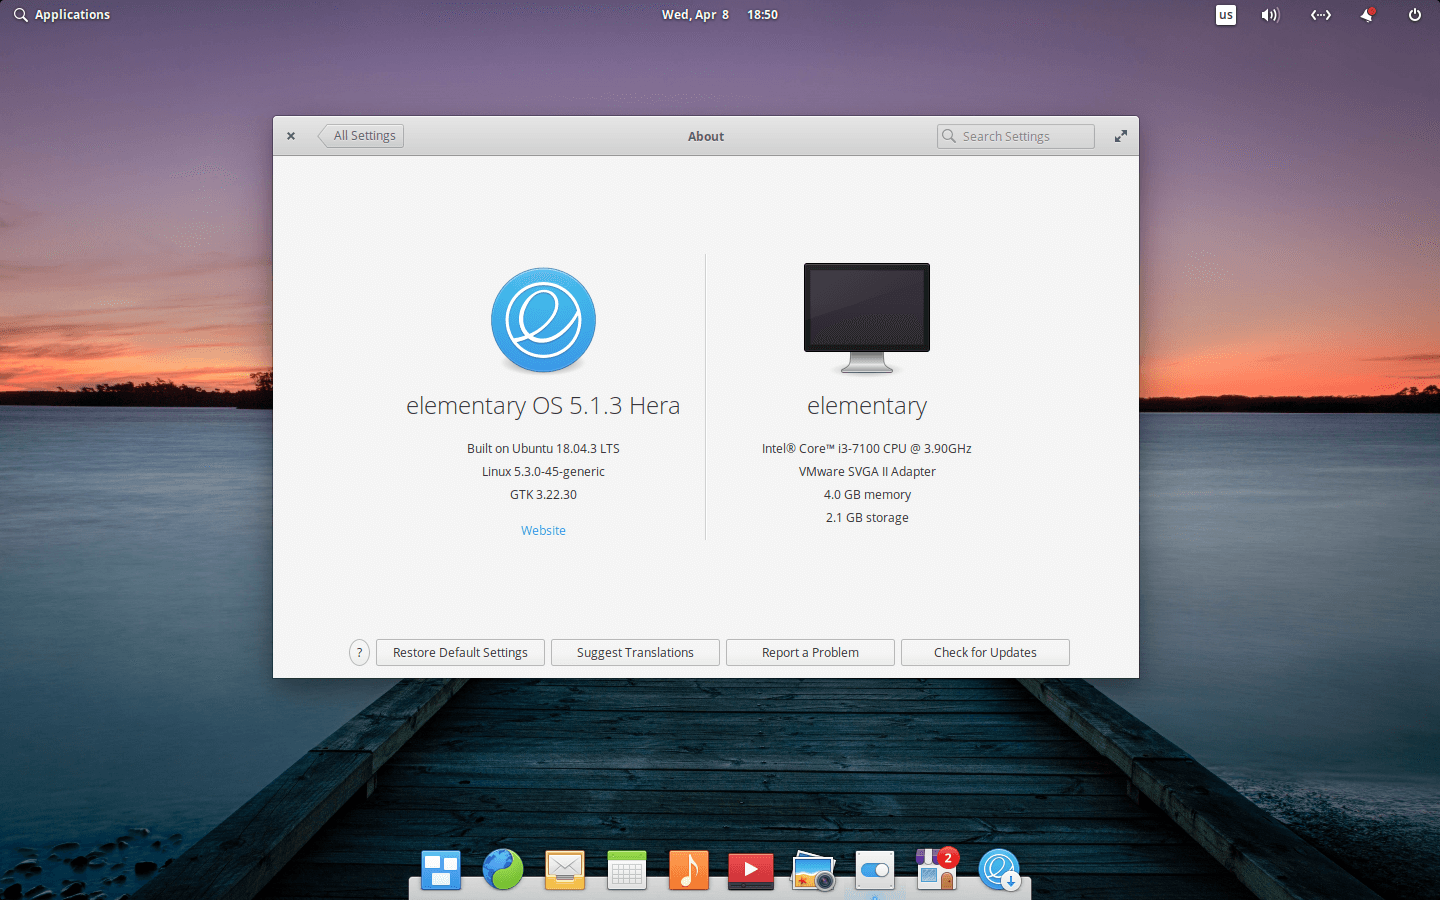Screen dimensions: 1440x900
Task: Click the elementary OS logo
Action: coord(543,320)
